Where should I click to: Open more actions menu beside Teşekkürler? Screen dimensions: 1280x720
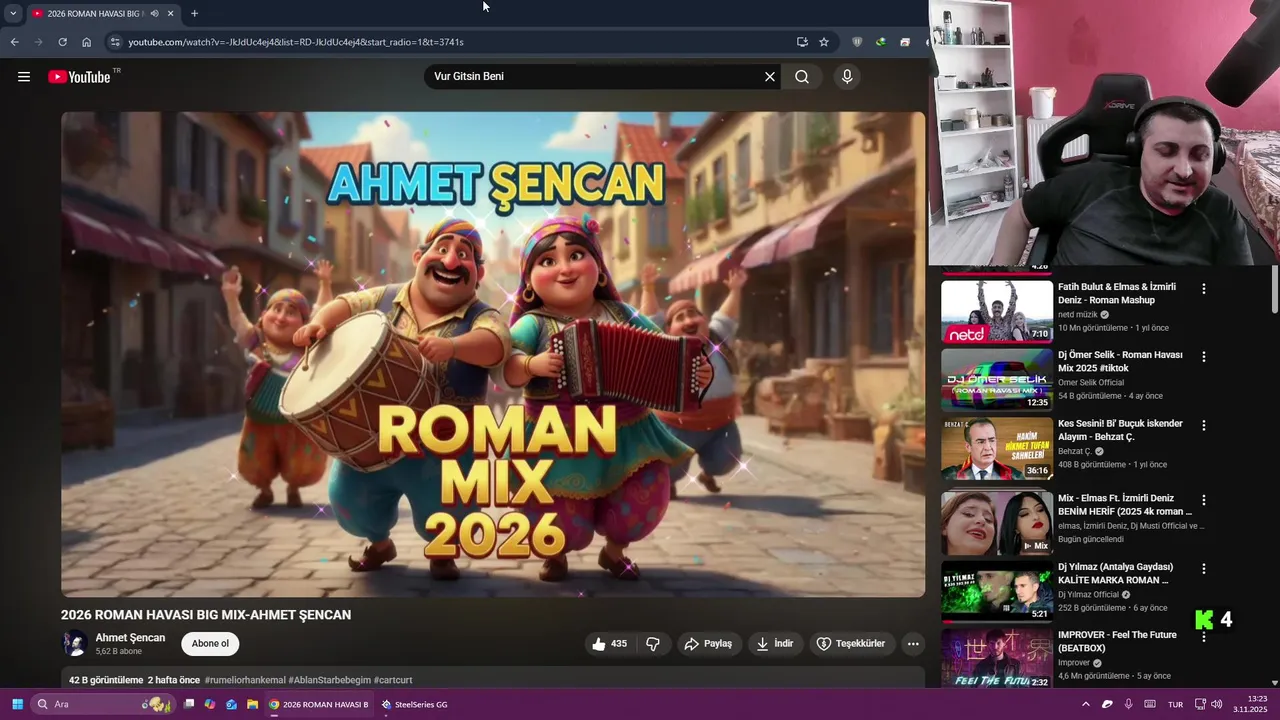(x=913, y=644)
